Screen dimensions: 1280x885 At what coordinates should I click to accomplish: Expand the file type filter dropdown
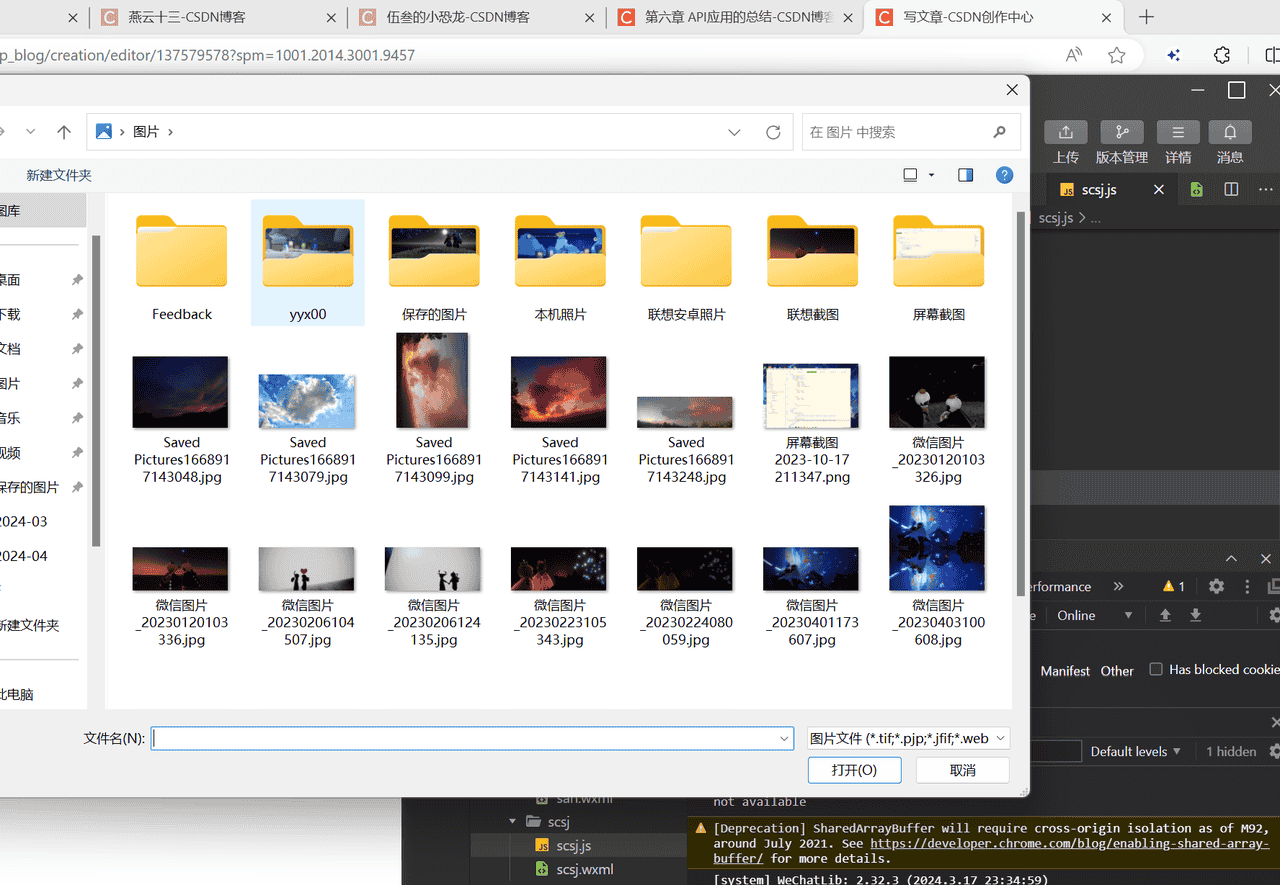pyautogui.click(x=908, y=738)
